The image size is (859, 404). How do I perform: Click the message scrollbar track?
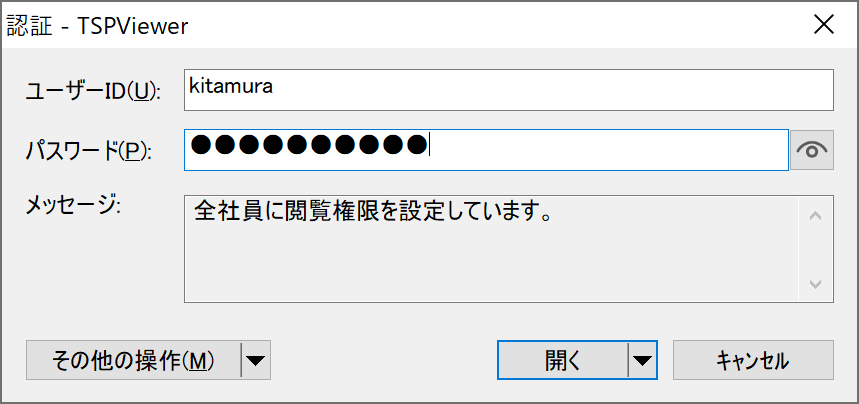814,250
